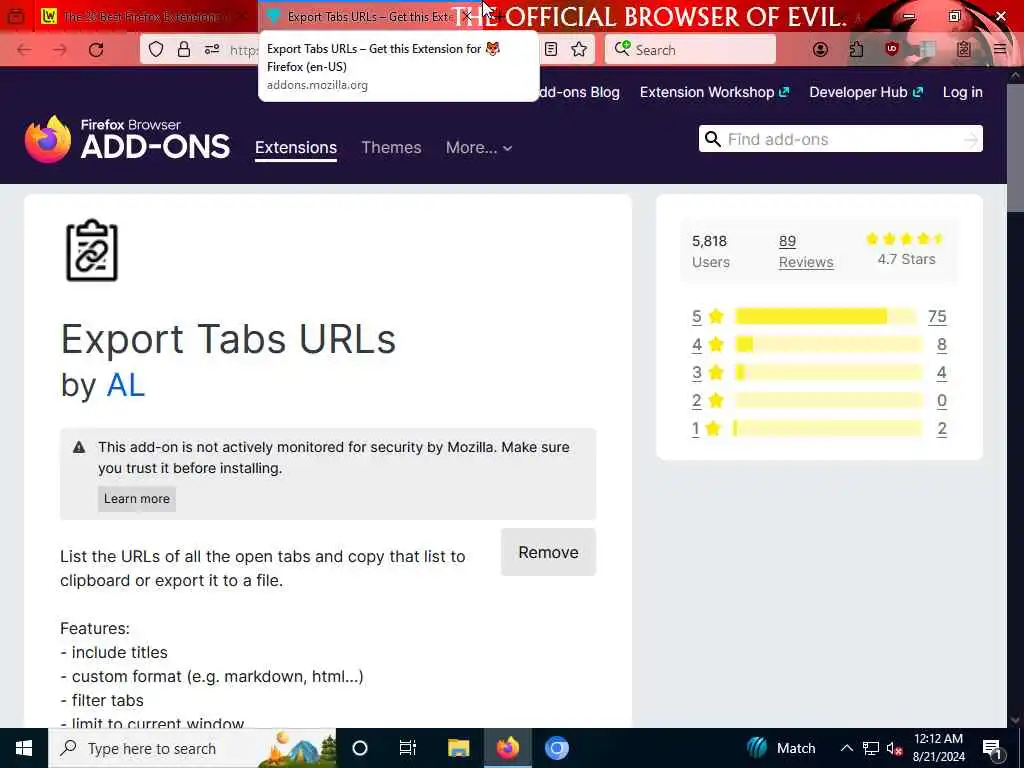Reload the current page
The width and height of the screenshot is (1024, 768).
pos(96,50)
